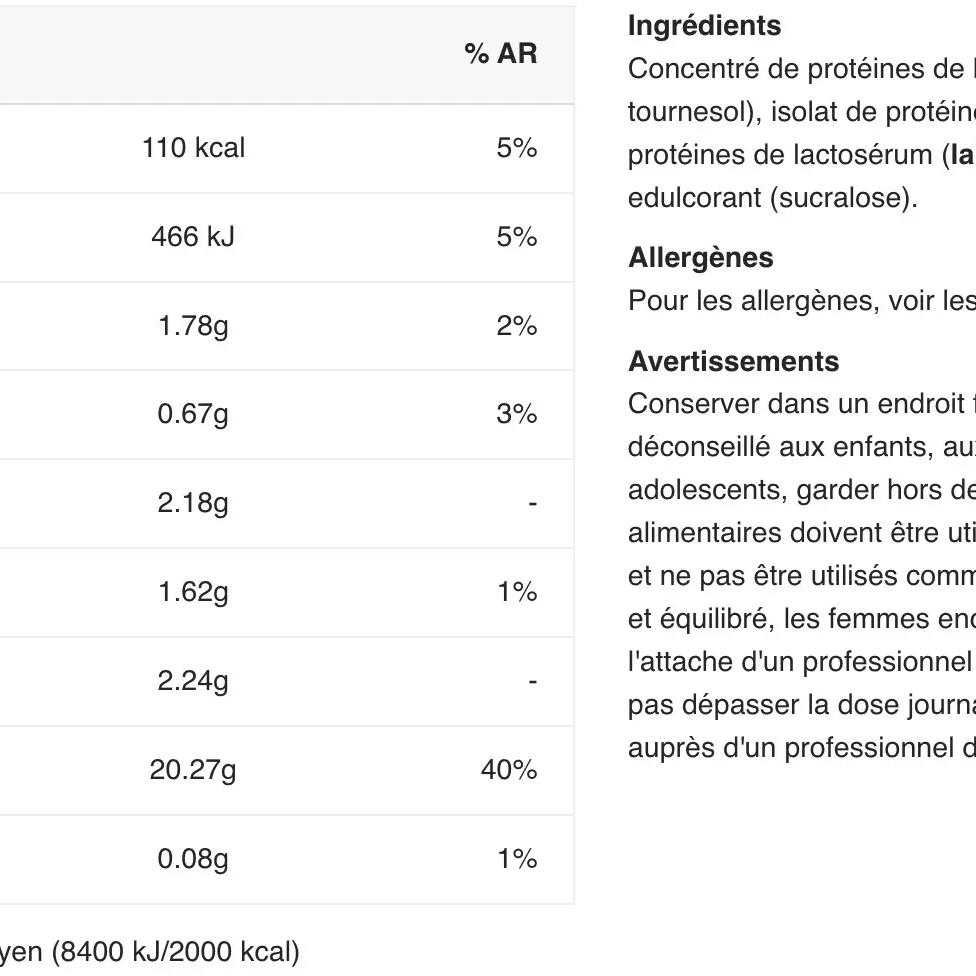Click the Avertissements heading
The image size is (976, 976).
(x=733, y=361)
